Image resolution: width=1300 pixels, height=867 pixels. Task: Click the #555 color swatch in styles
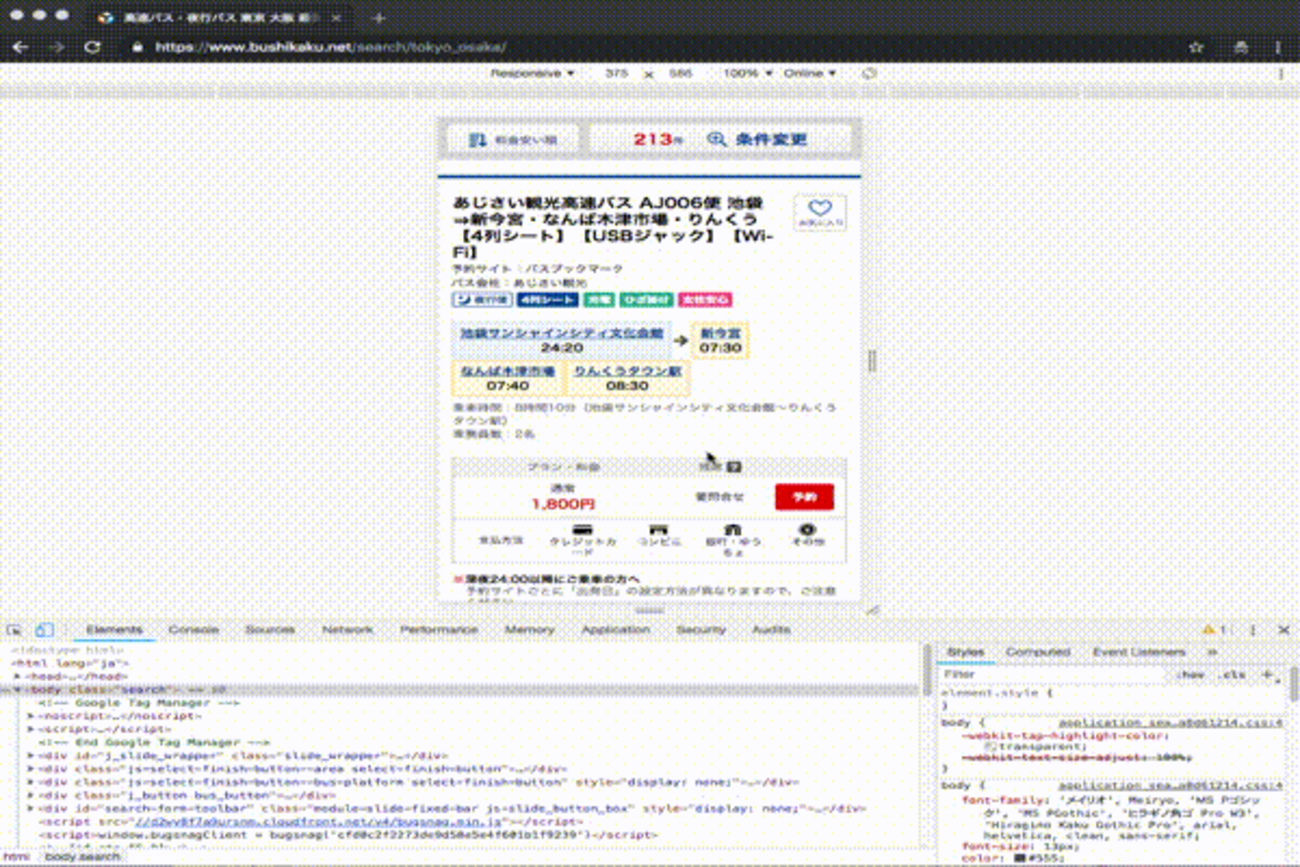[1019, 856]
